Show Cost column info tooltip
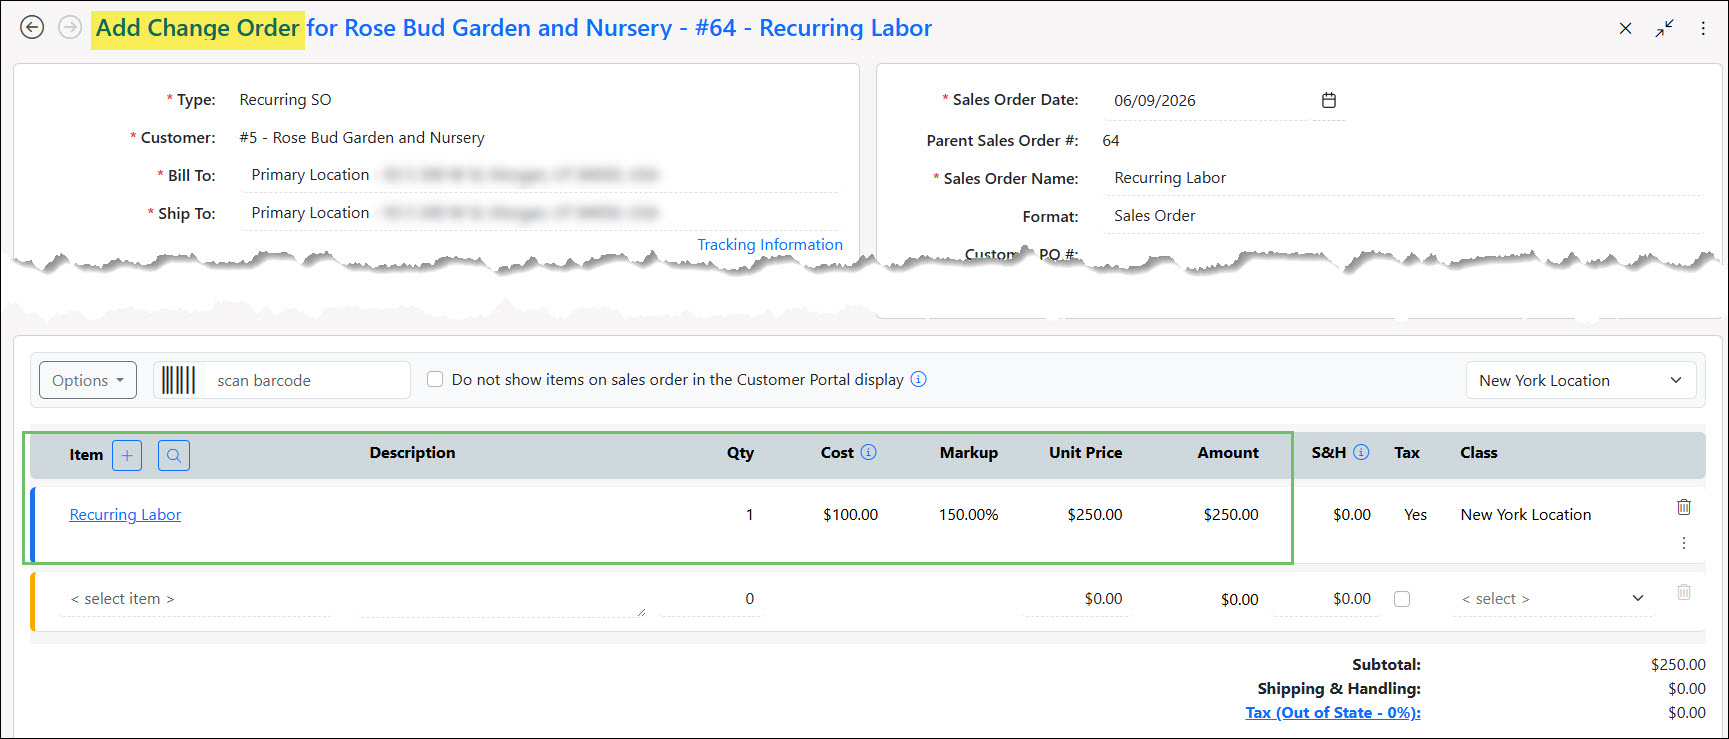Viewport: 1729px width, 739px height. (x=869, y=452)
